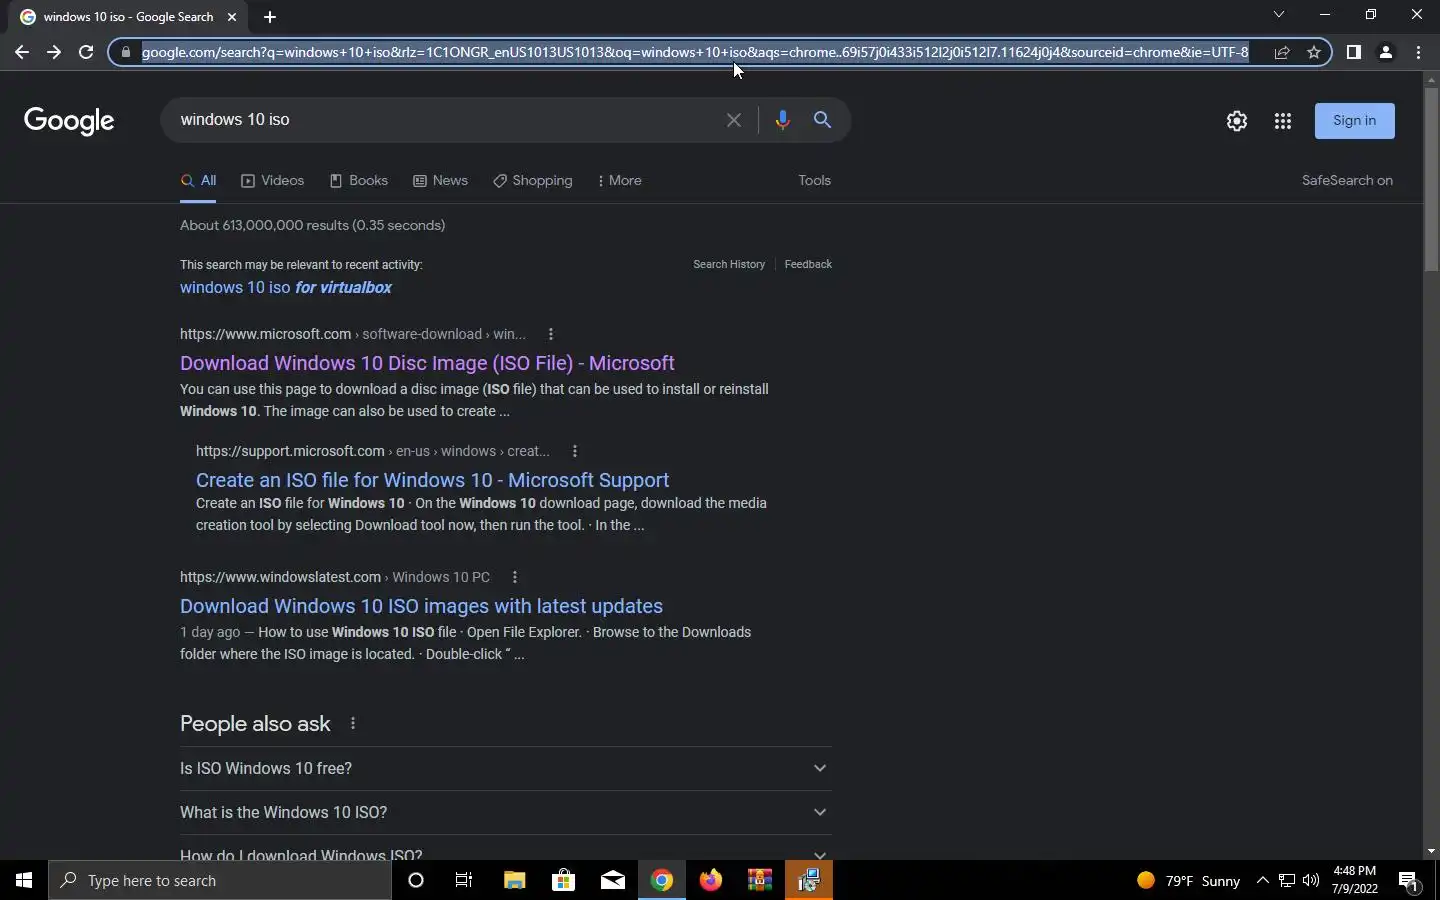Image resolution: width=1440 pixels, height=900 pixels.
Task: Go forward one page in Chrome
Action: click(x=54, y=52)
